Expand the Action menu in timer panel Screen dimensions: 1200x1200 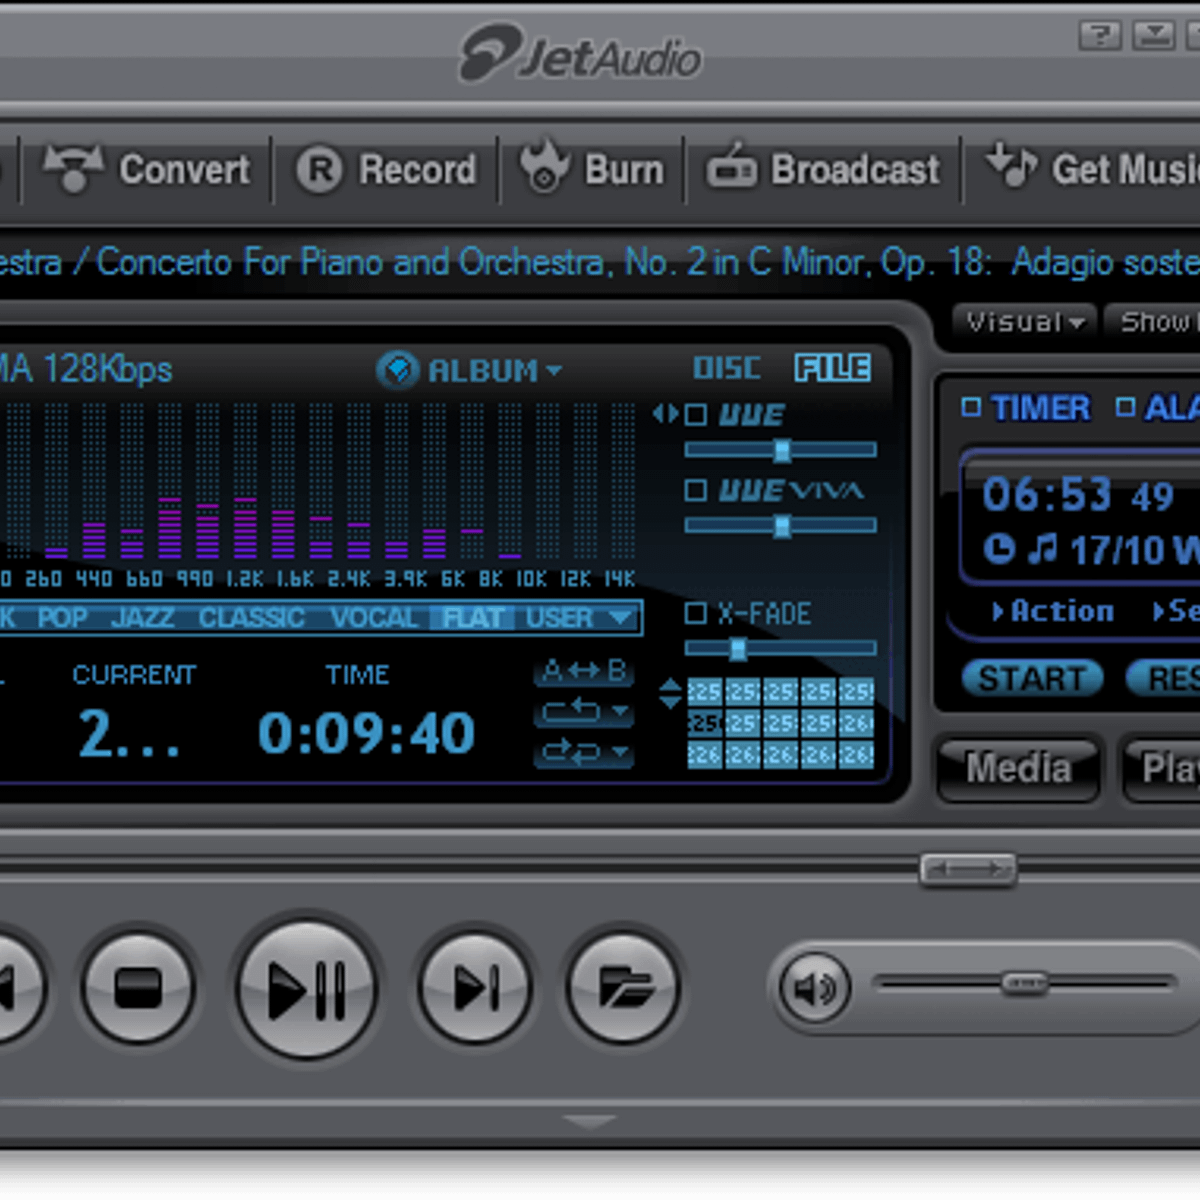click(x=1052, y=611)
